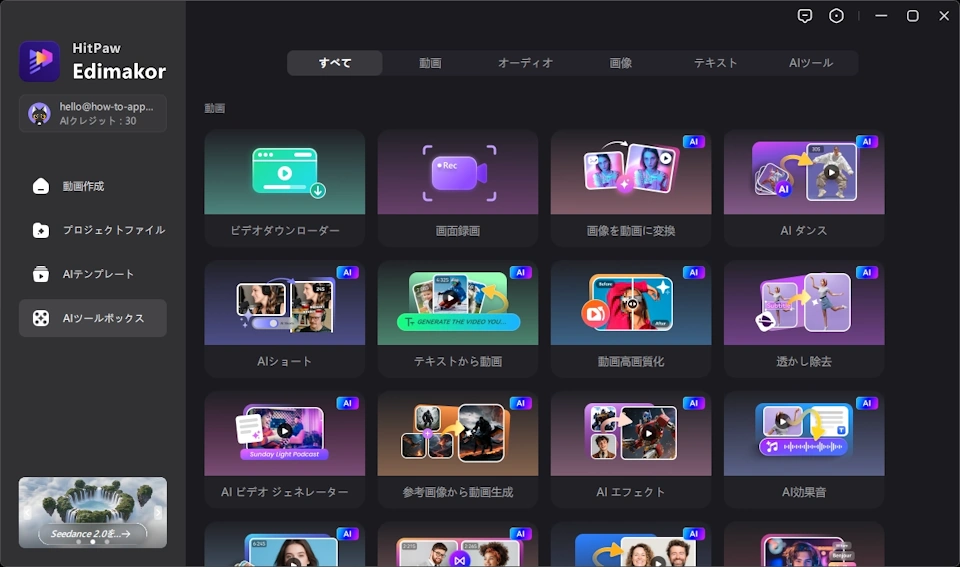The height and width of the screenshot is (567, 960).
Task: Minimize the Edimakor window
Action: (x=881, y=16)
